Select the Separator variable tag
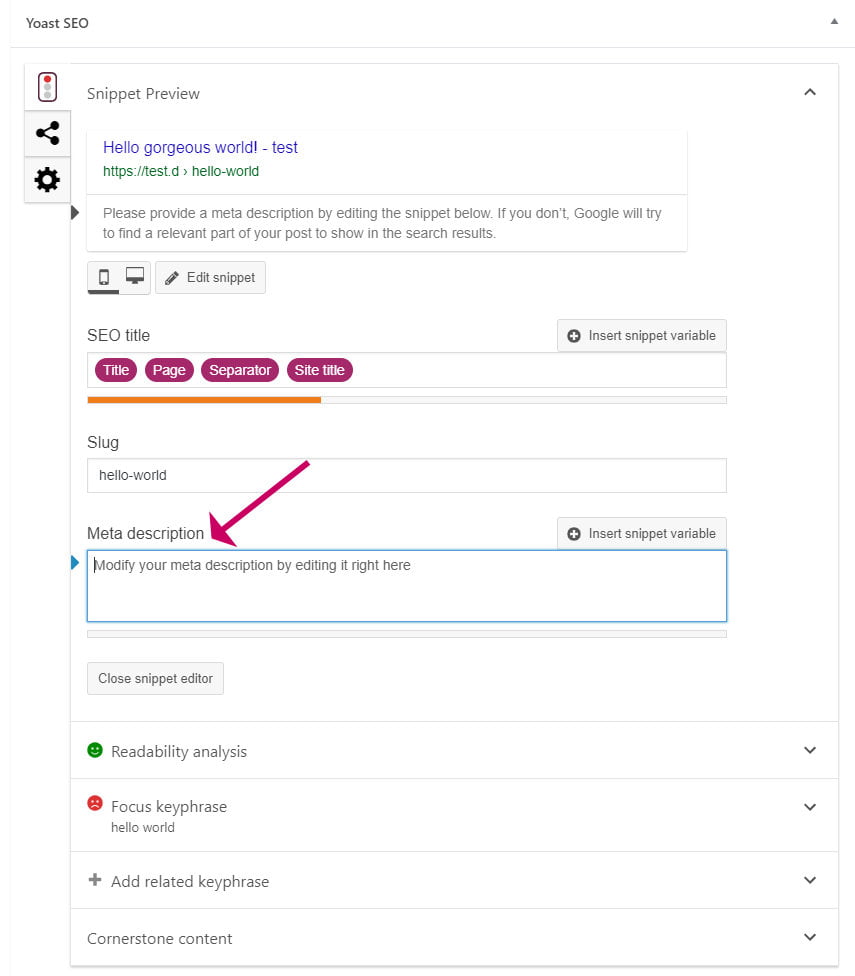The image size is (855, 976). pyautogui.click(x=240, y=370)
